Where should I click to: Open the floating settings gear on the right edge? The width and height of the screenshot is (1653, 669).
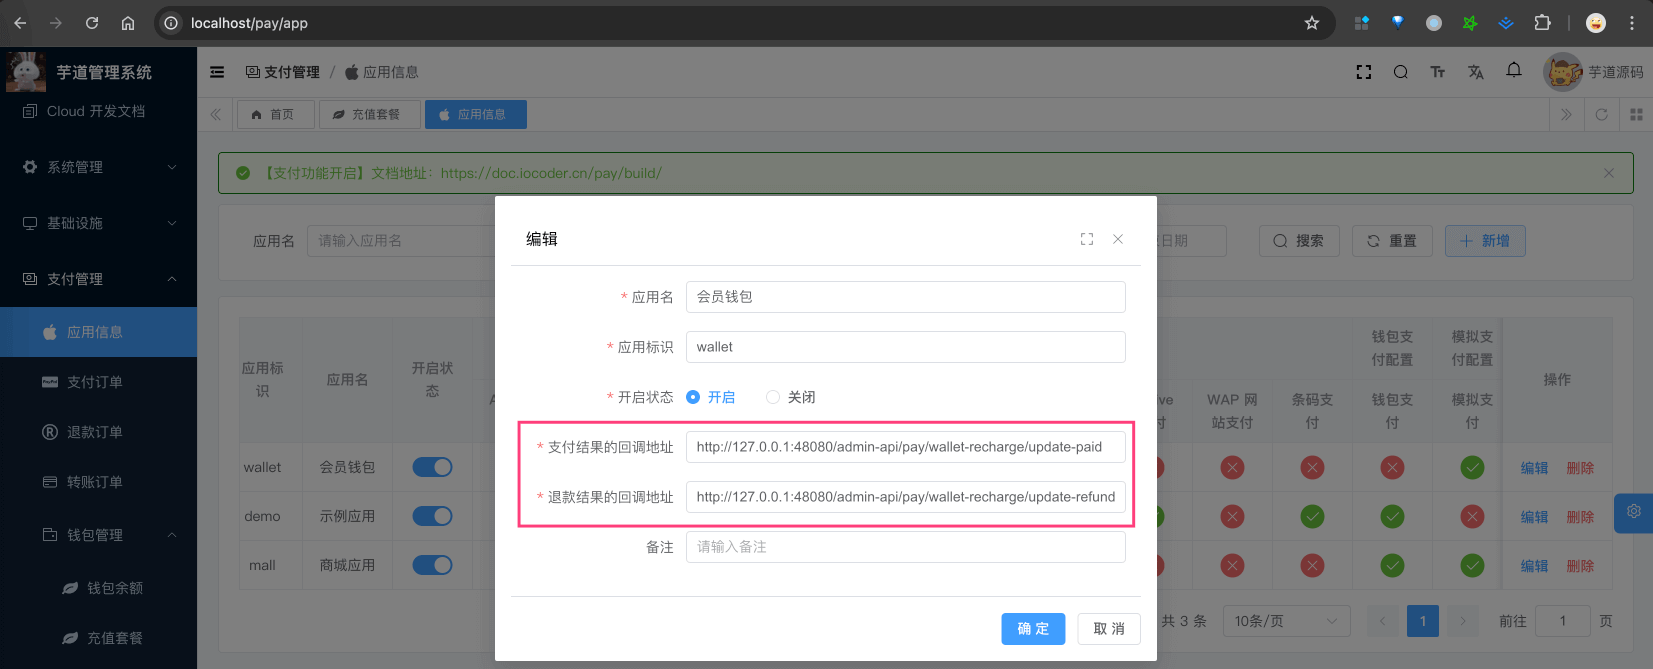coord(1633,512)
